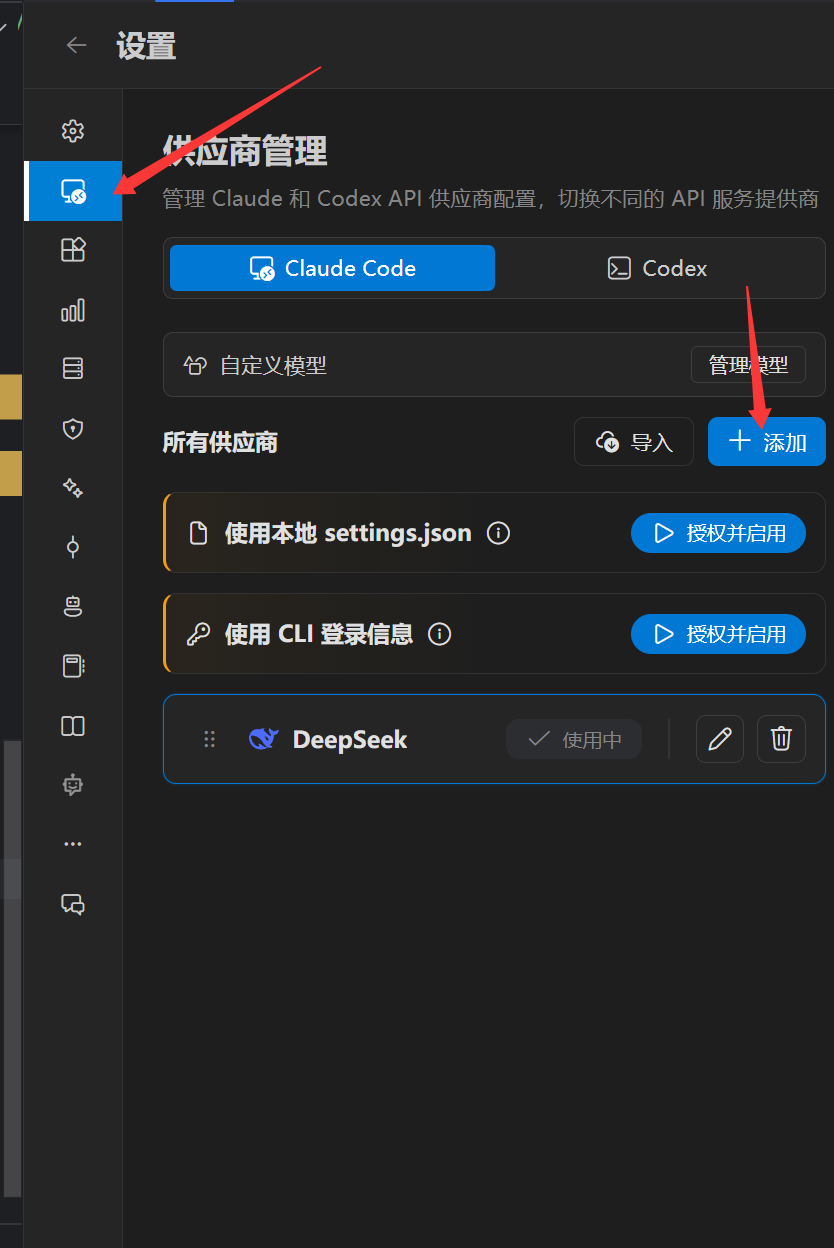This screenshot has height=1248, width=834.
Task: Click the 自定义模型 label
Action: coord(273,366)
